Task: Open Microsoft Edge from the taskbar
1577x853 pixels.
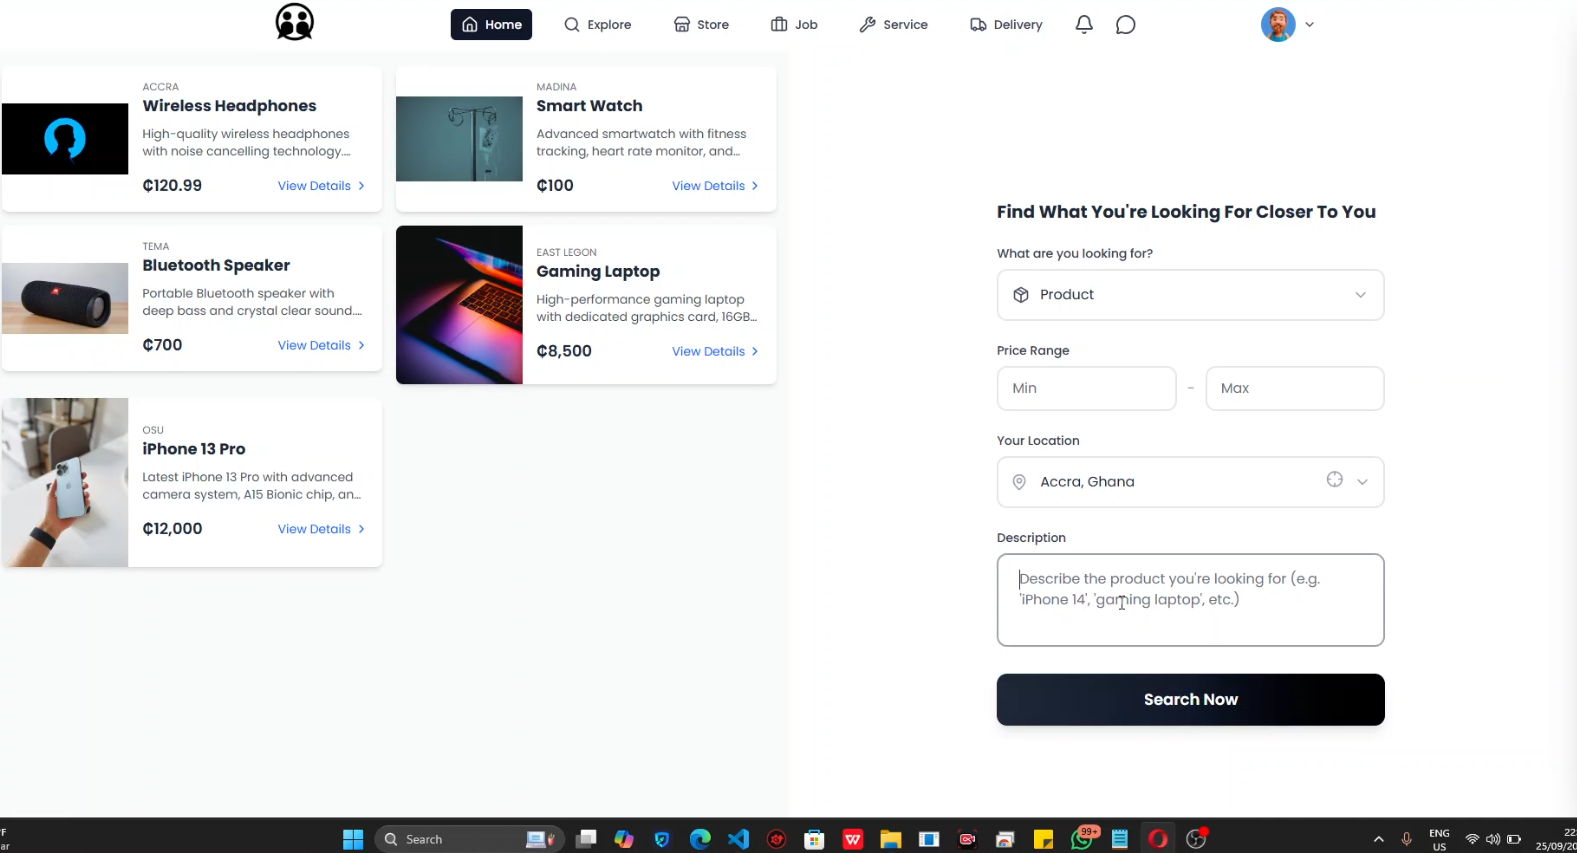Action: coord(700,839)
